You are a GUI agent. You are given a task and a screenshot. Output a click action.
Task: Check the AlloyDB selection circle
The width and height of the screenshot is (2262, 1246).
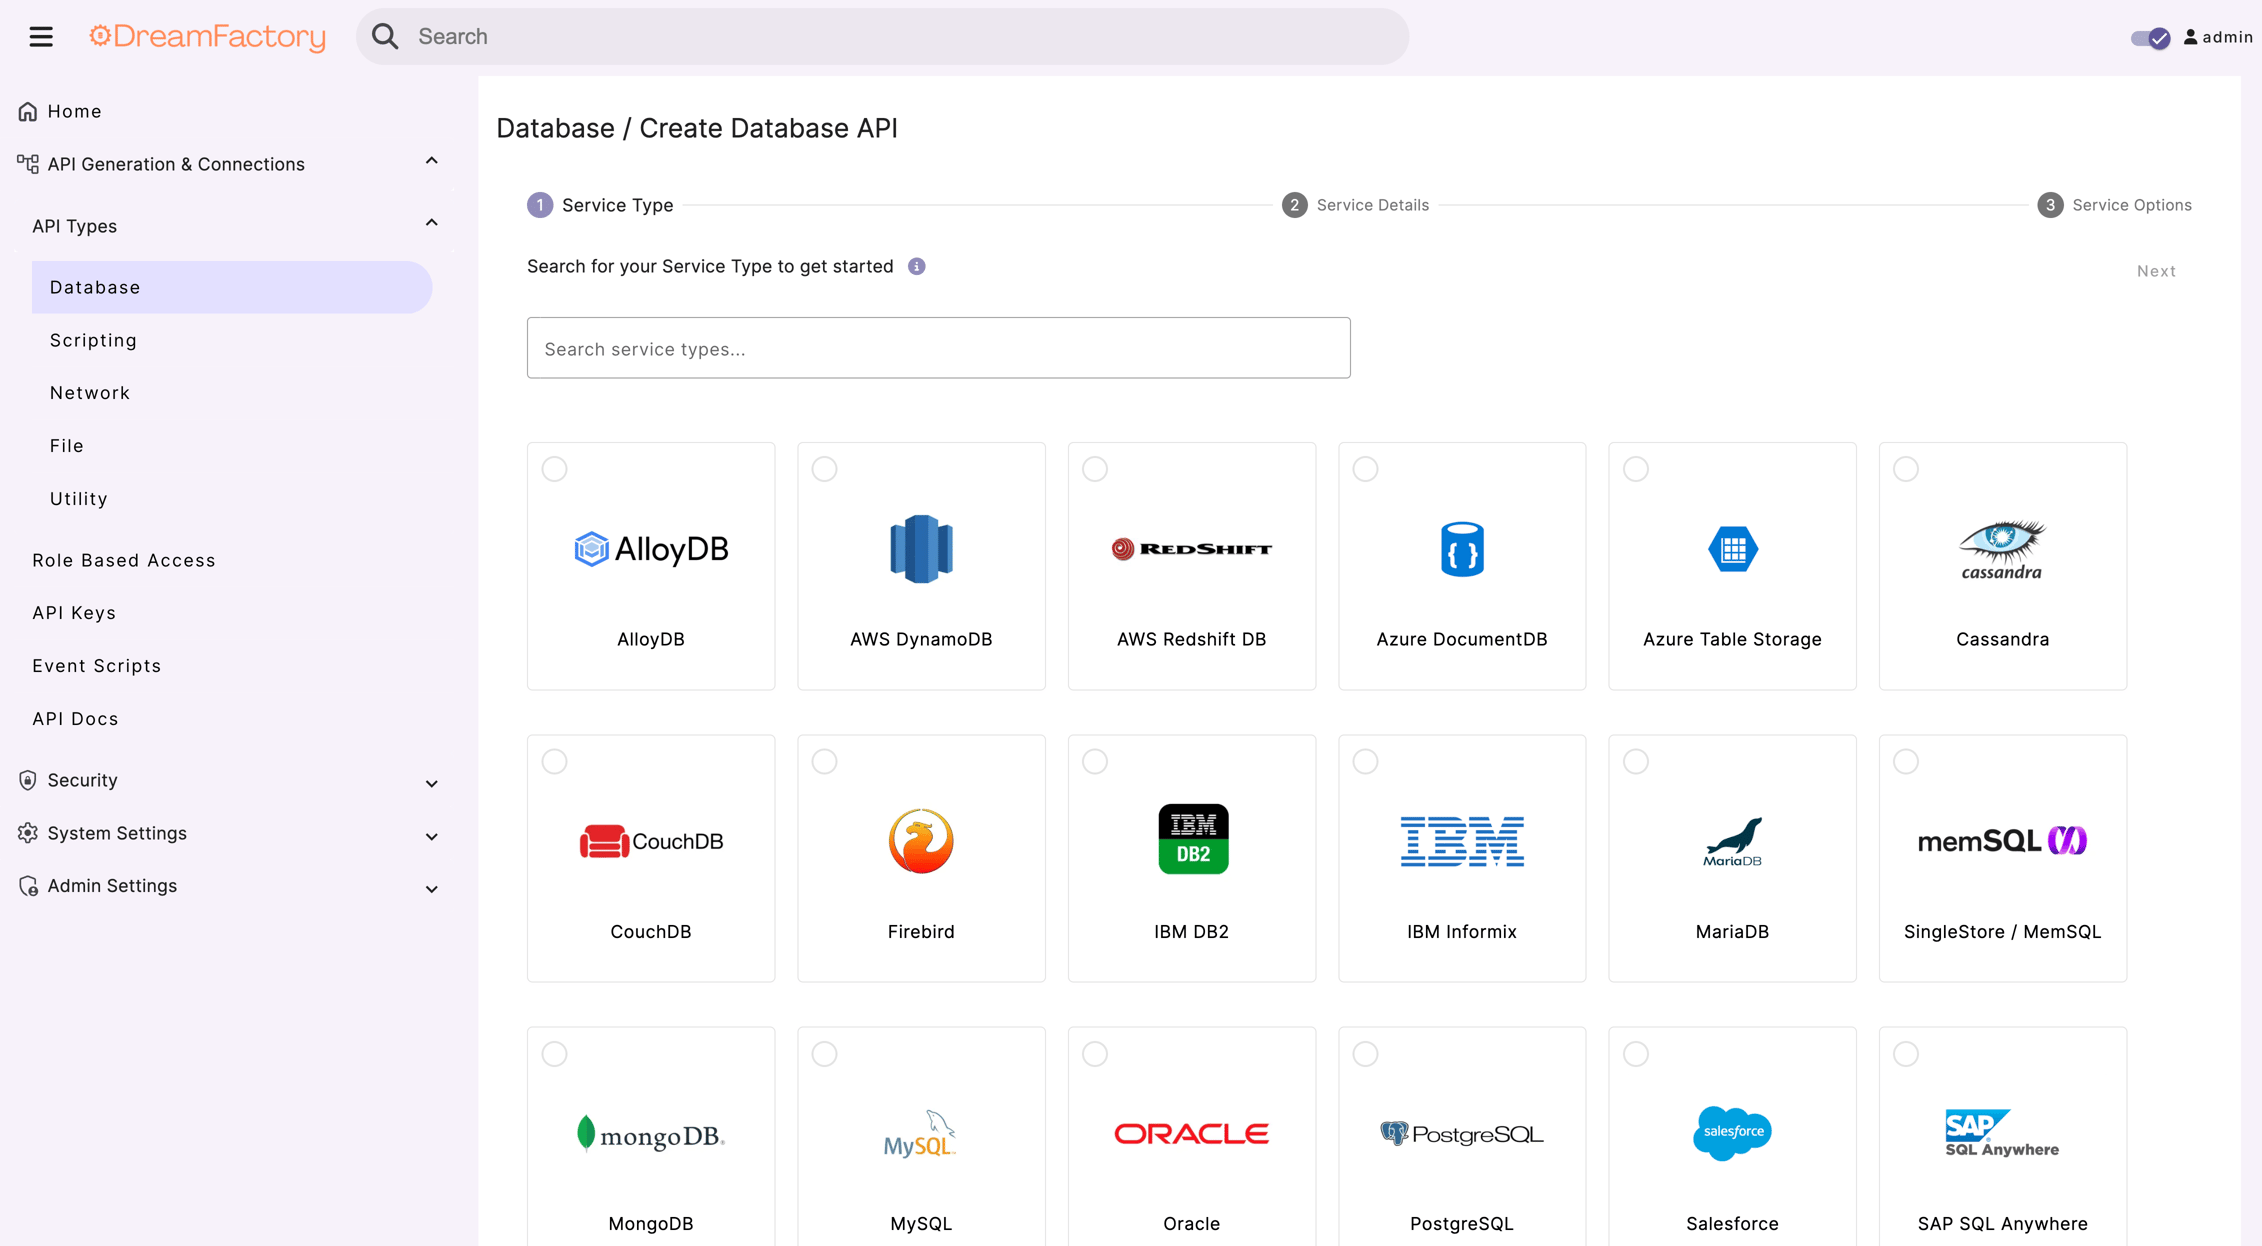click(555, 468)
